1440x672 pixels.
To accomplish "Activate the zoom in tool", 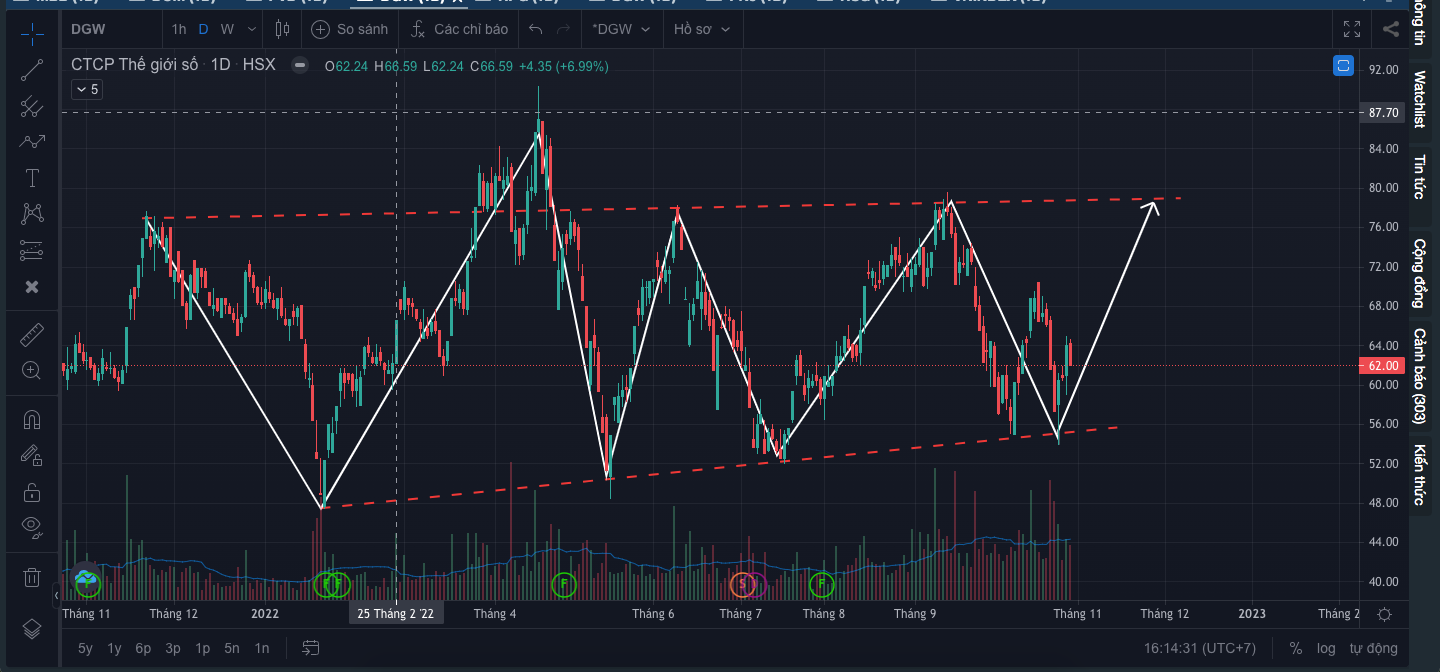I will click(x=32, y=370).
